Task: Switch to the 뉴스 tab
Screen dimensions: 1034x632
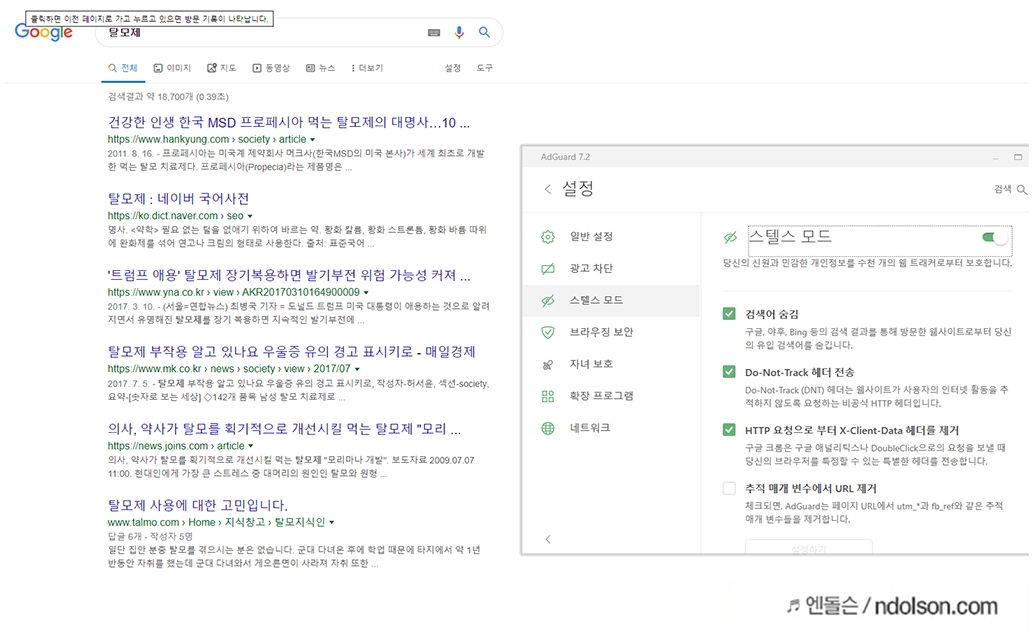Action: click(320, 68)
